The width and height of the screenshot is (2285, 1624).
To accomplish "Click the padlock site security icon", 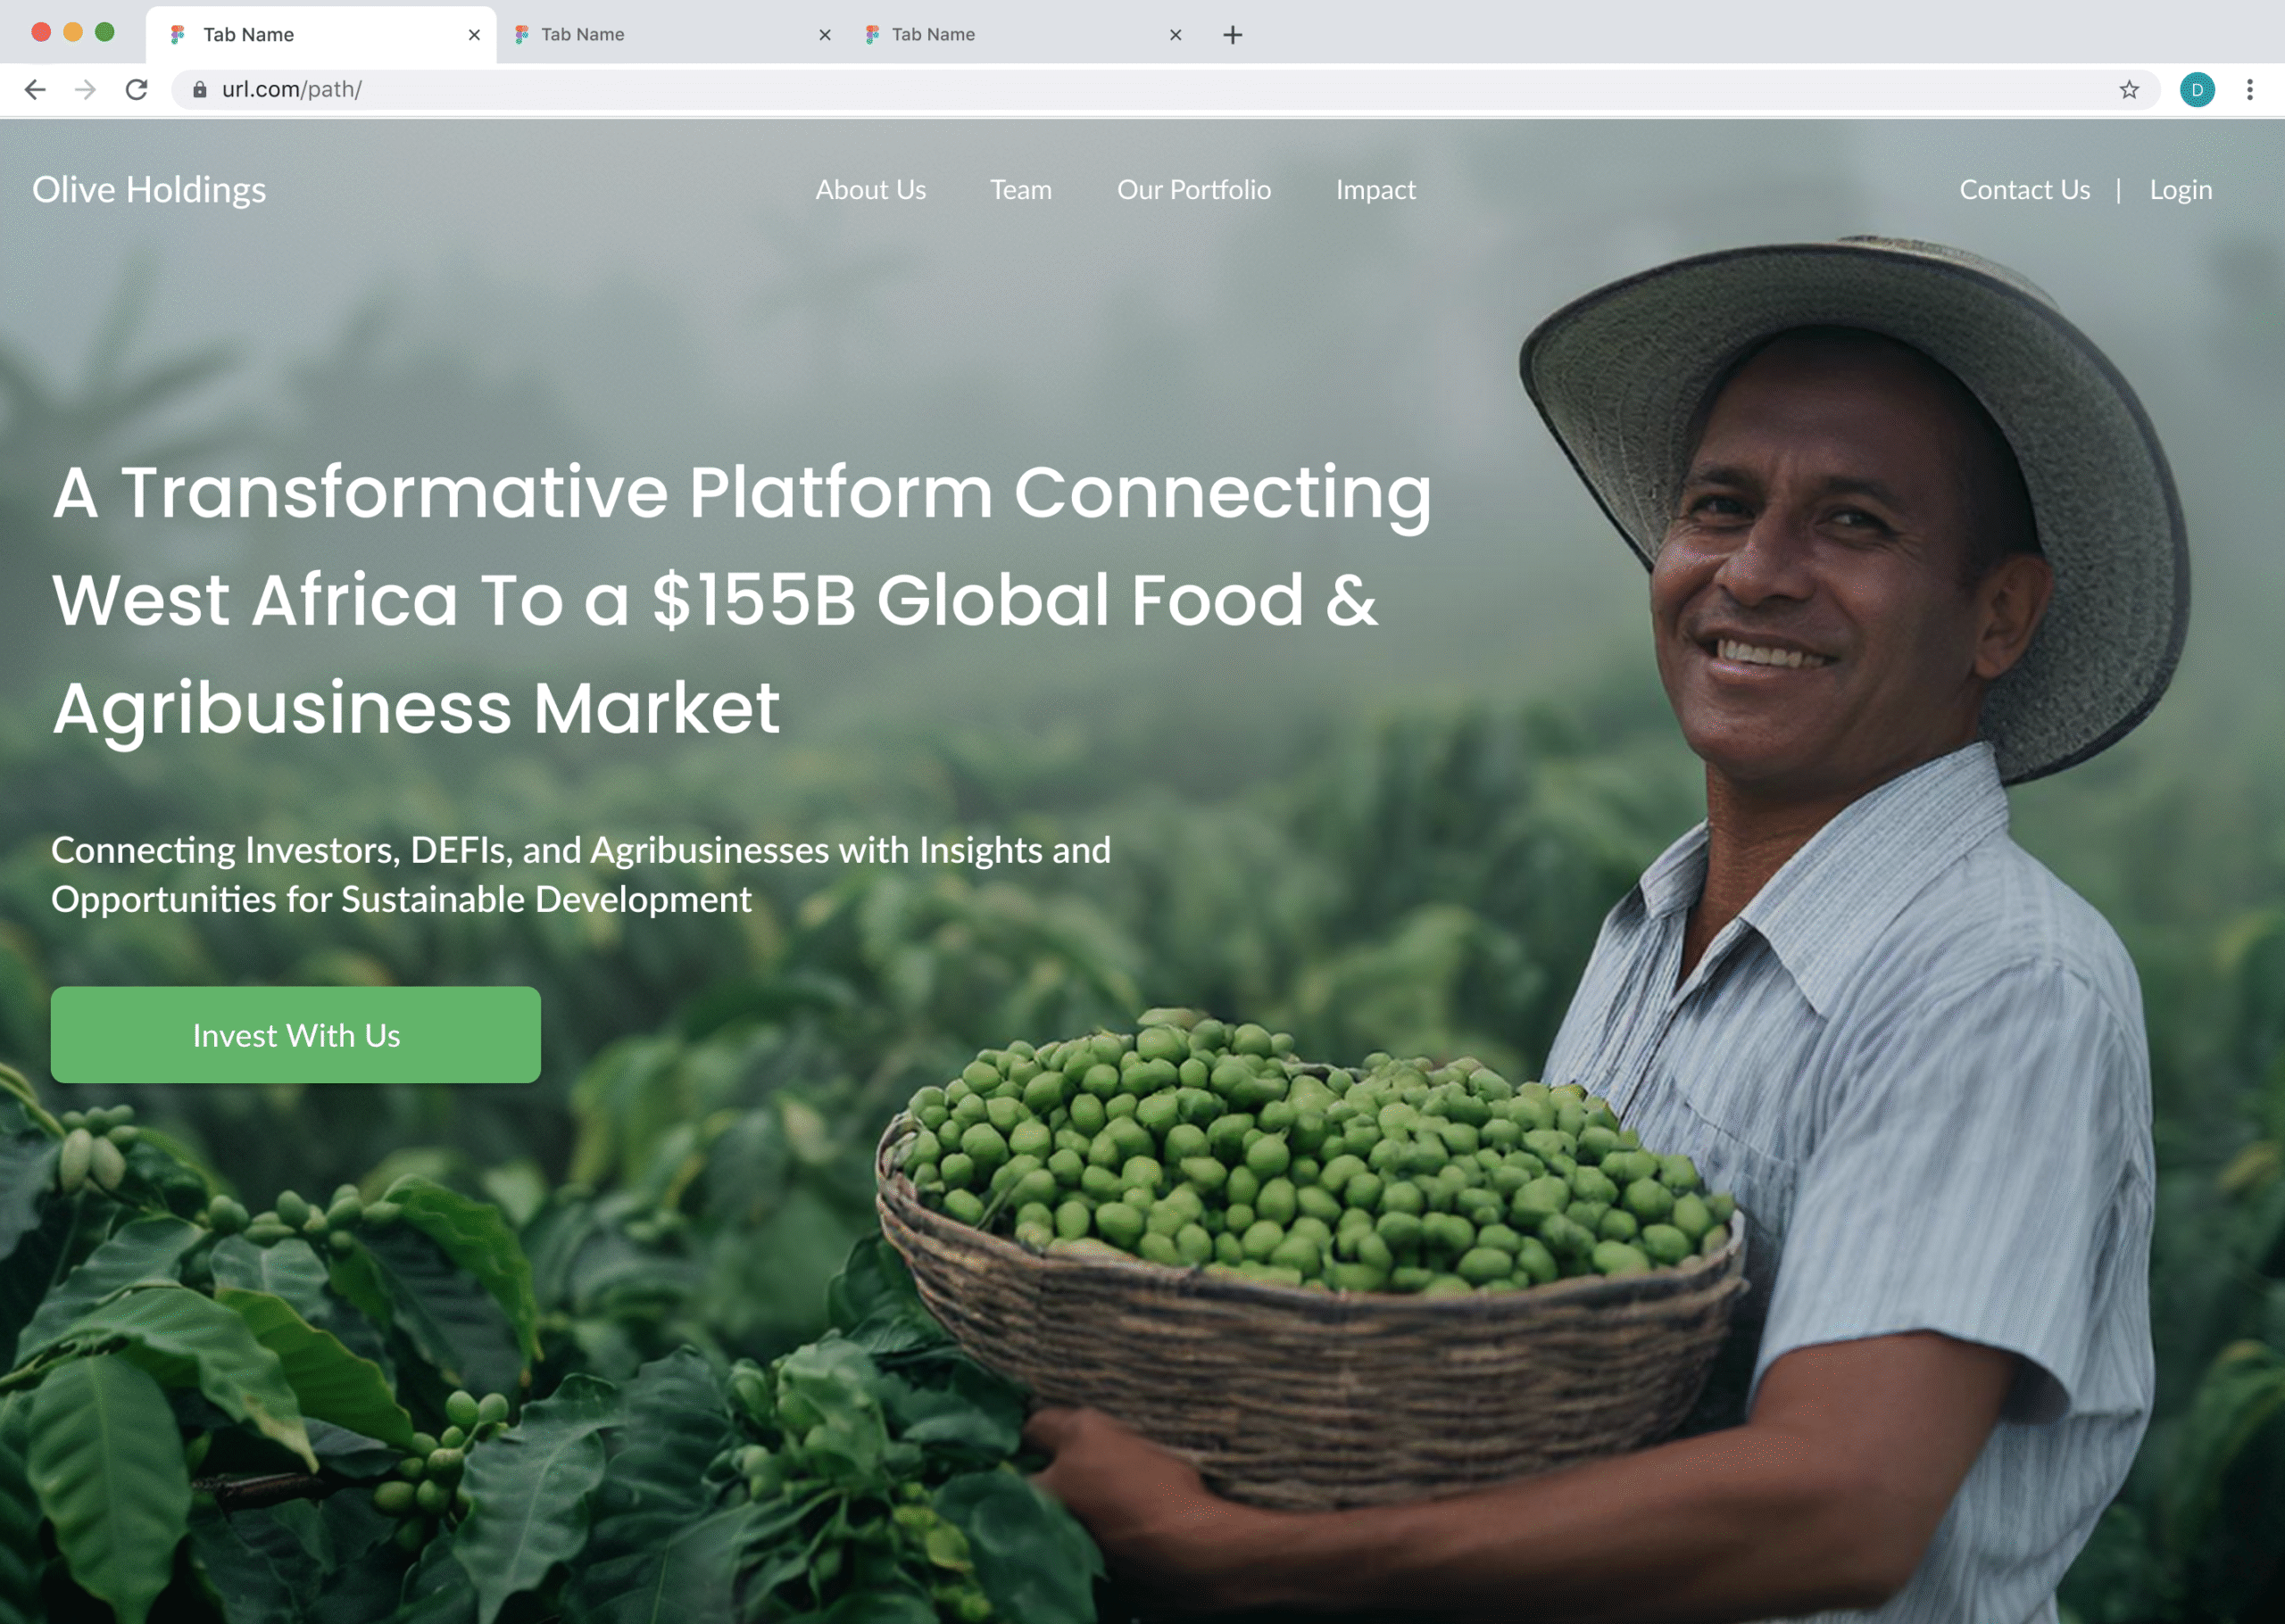I will [x=200, y=90].
